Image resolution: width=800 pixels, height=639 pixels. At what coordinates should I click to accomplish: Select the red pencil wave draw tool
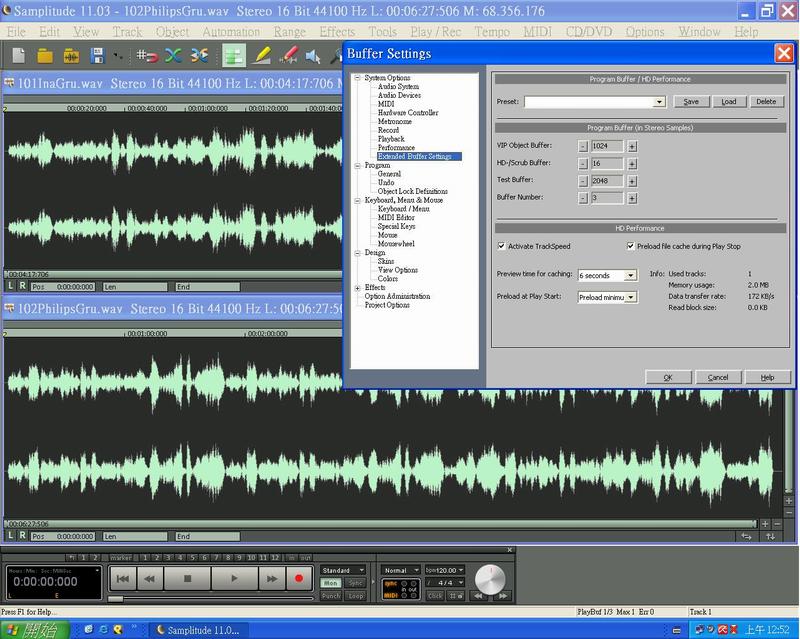288,55
